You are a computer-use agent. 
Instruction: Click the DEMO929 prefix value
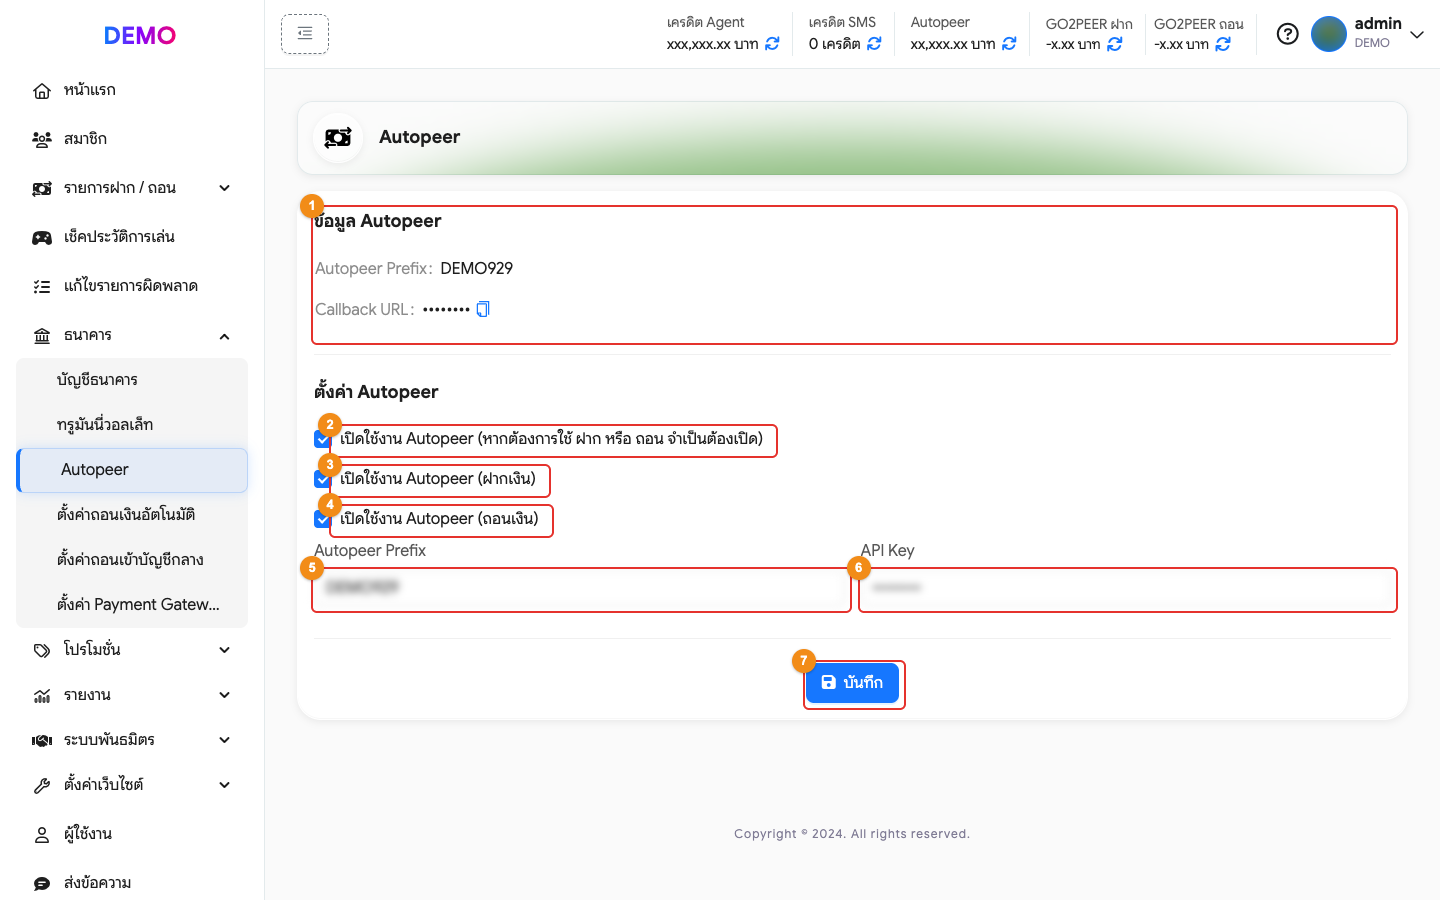(477, 268)
